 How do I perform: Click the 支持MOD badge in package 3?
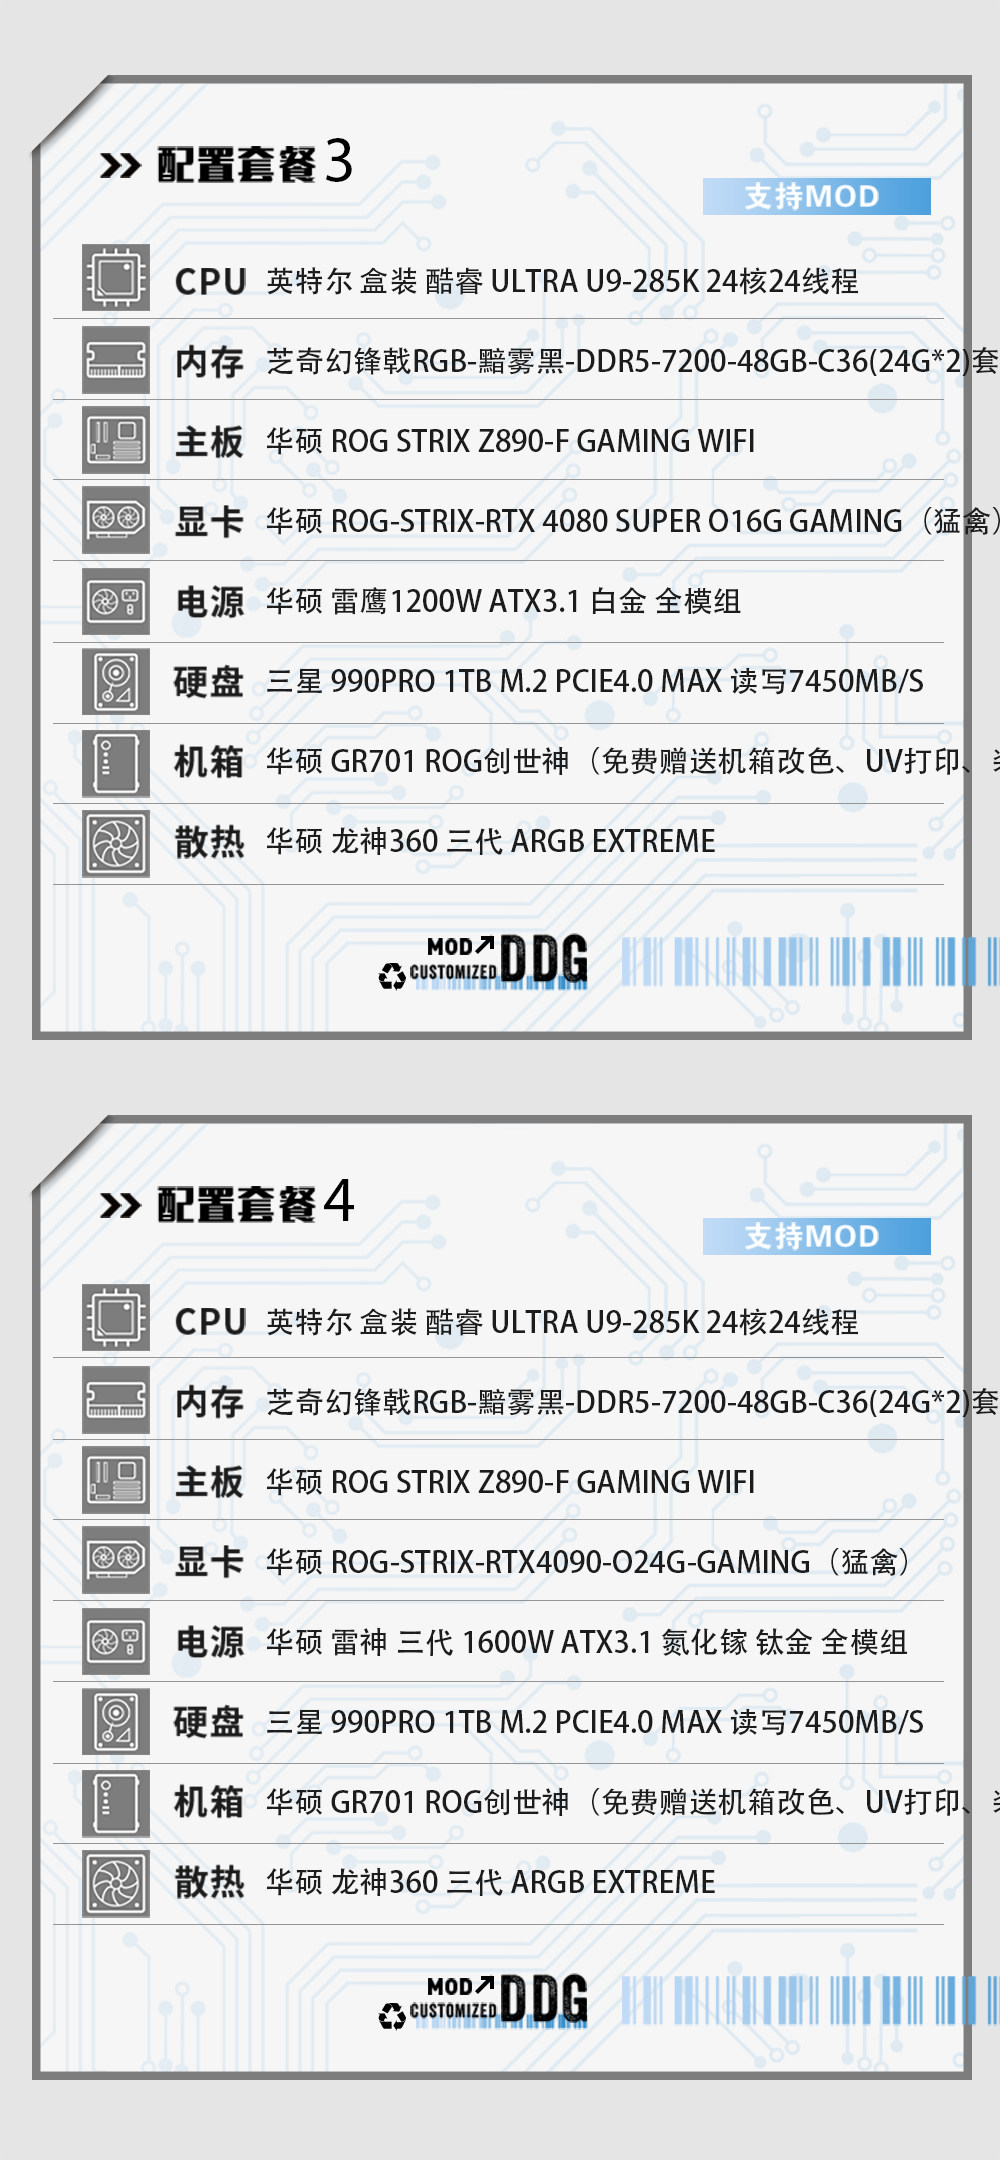pos(816,196)
